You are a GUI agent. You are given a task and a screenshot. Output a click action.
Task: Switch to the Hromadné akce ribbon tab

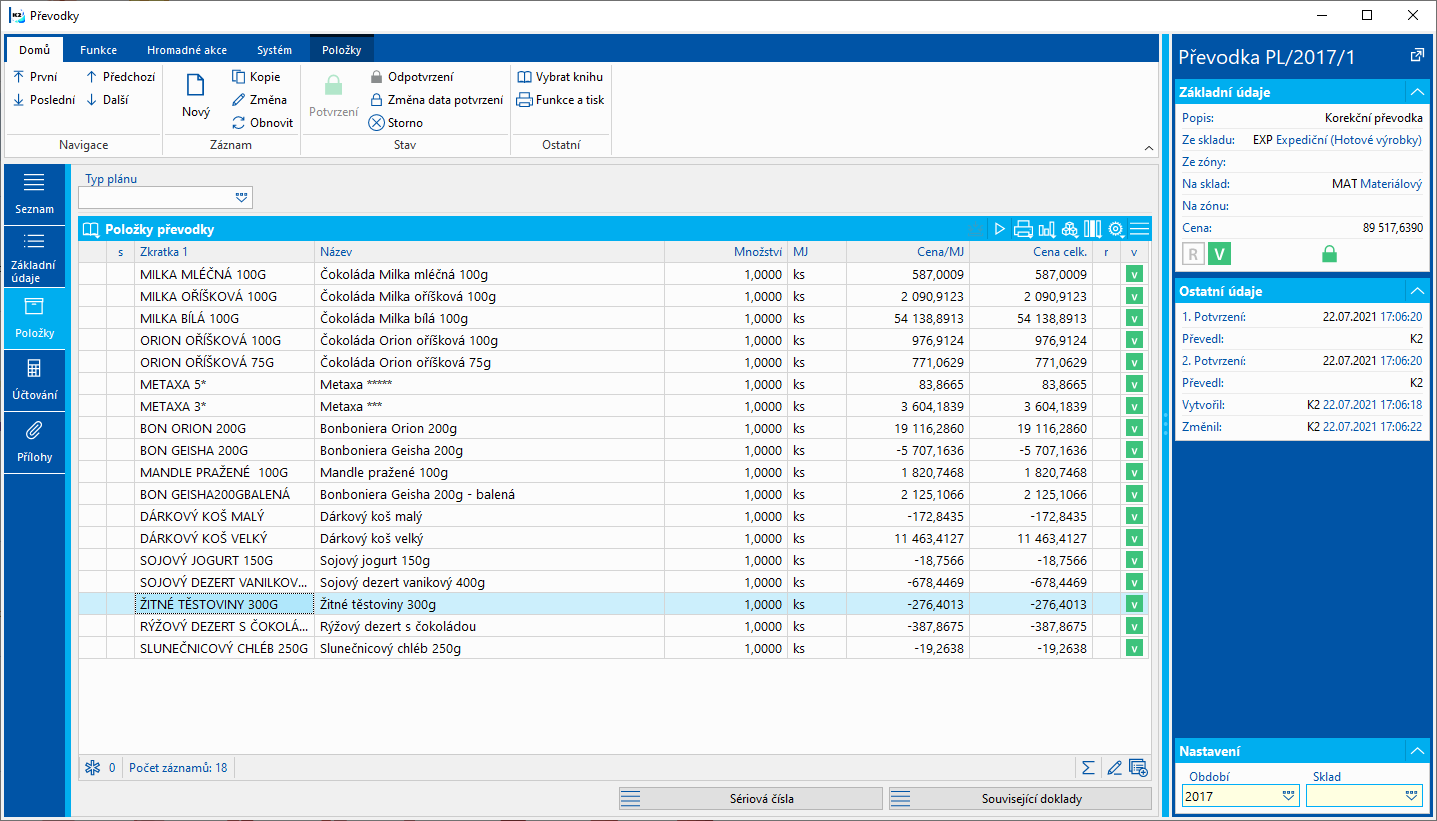pyautogui.click(x=186, y=50)
